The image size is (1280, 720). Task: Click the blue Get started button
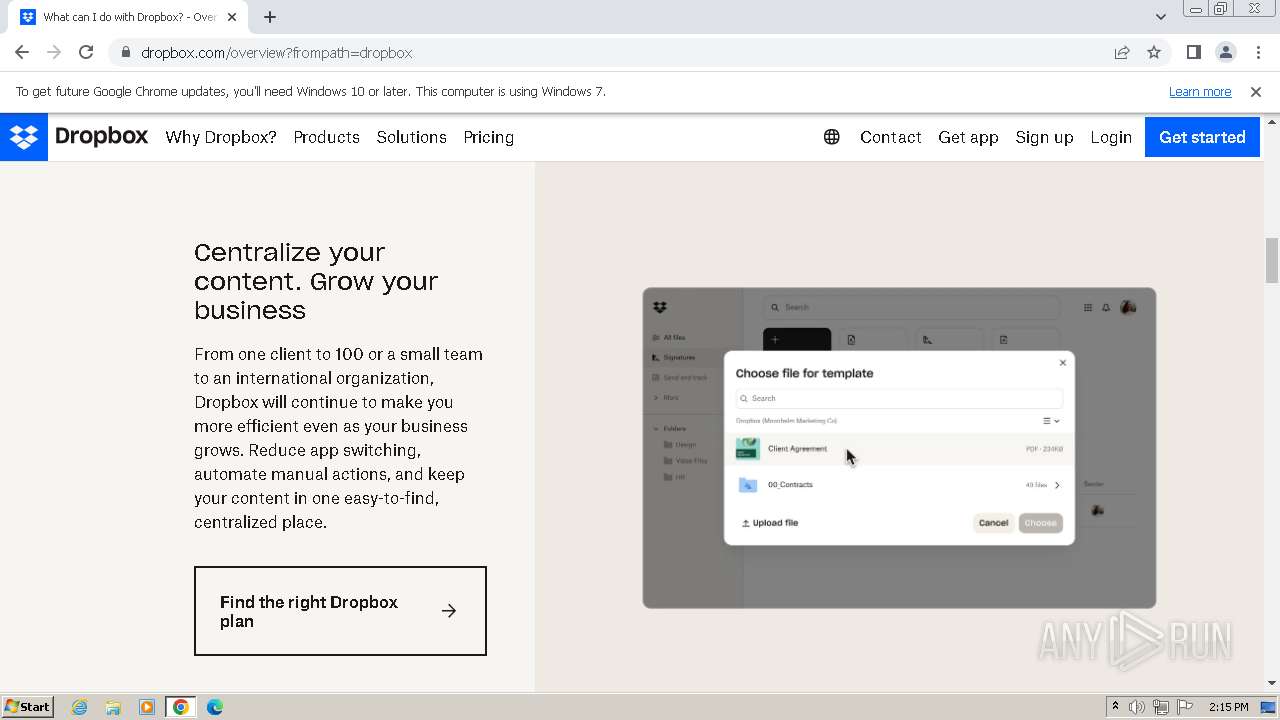pos(1202,137)
